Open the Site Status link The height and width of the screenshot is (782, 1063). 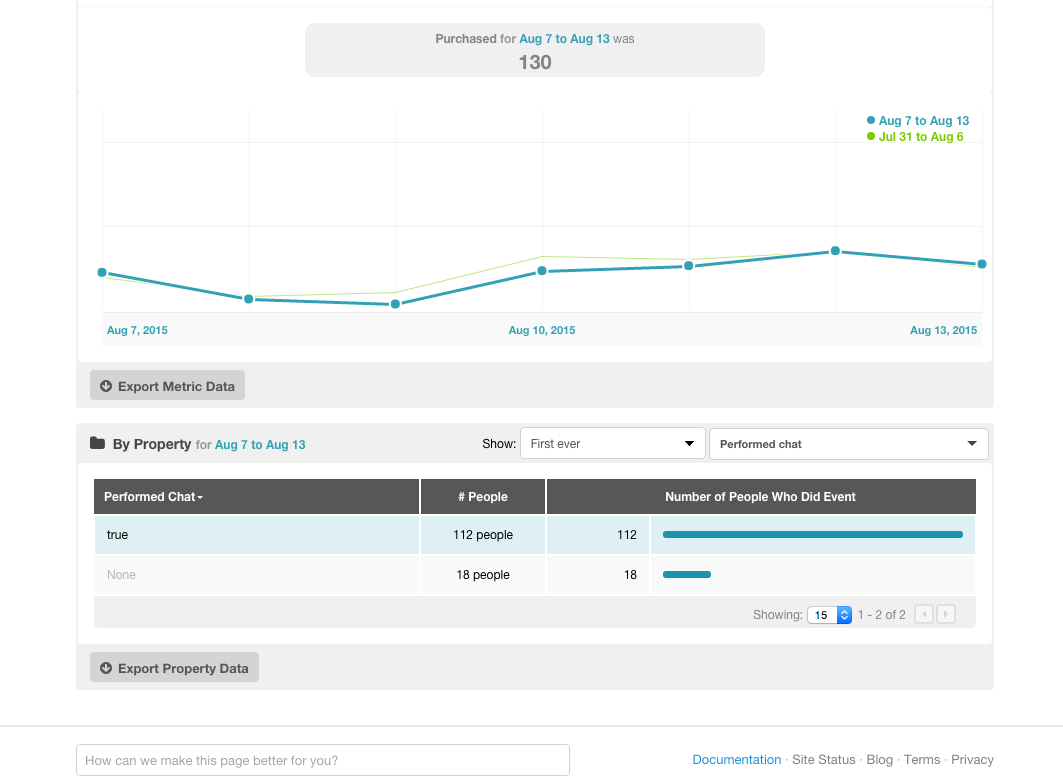[824, 760]
